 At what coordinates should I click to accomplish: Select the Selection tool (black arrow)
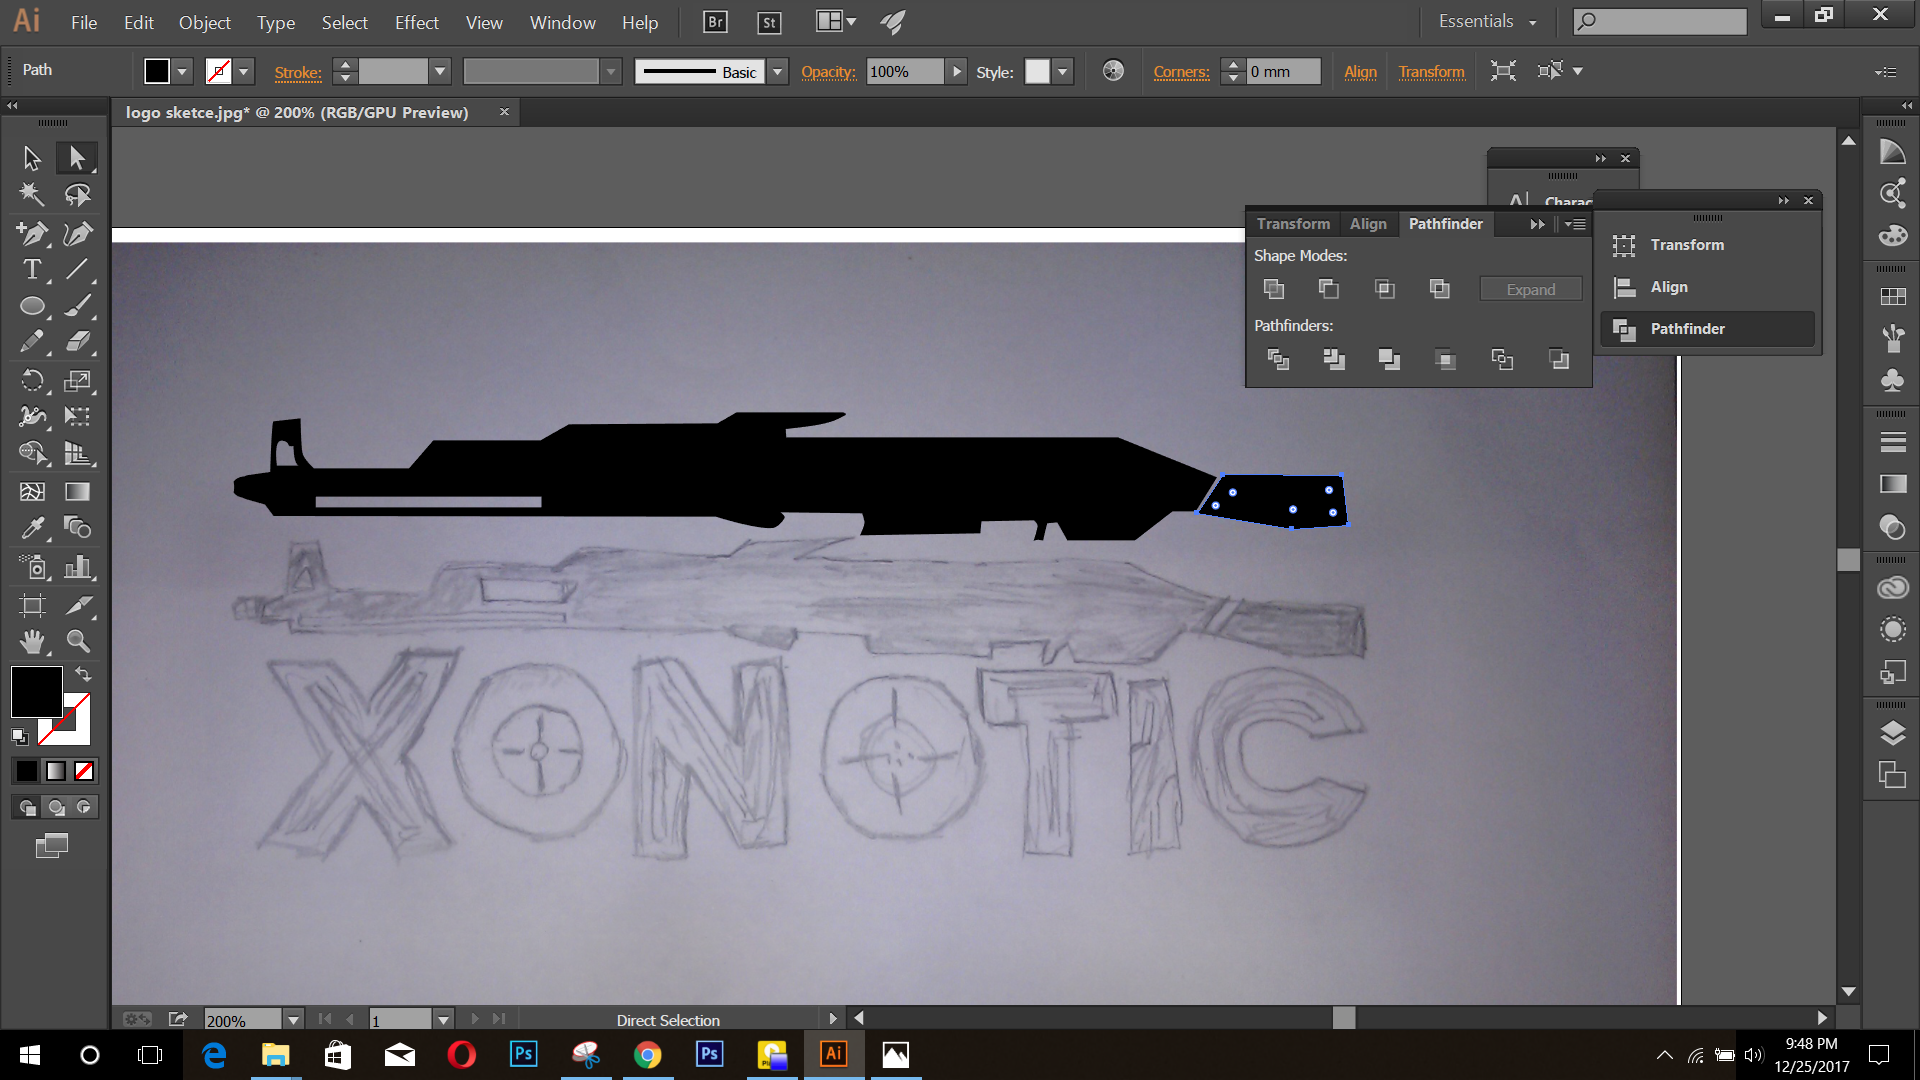[32, 158]
